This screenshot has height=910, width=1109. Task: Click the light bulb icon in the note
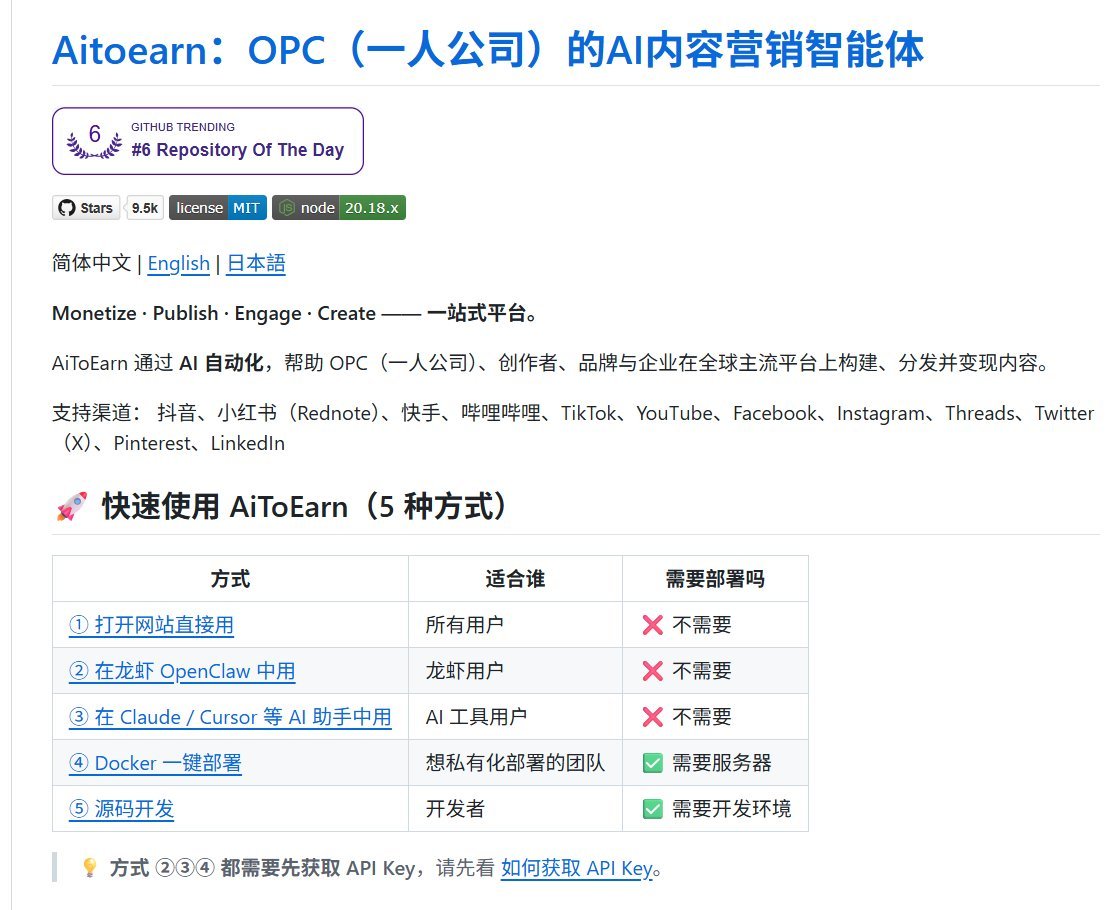click(90, 868)
